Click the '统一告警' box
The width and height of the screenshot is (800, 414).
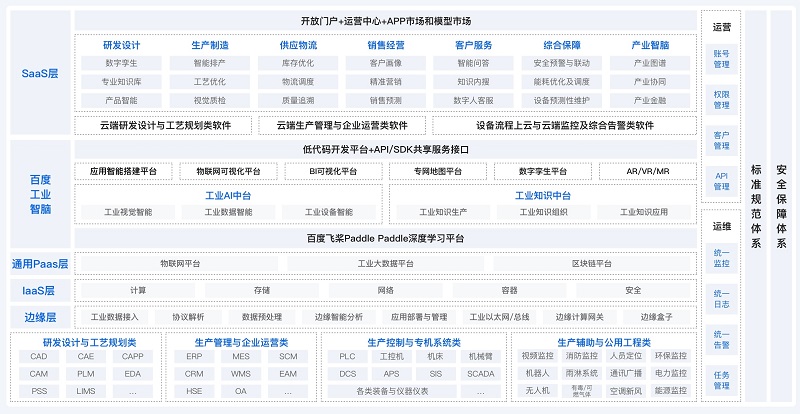721,339
